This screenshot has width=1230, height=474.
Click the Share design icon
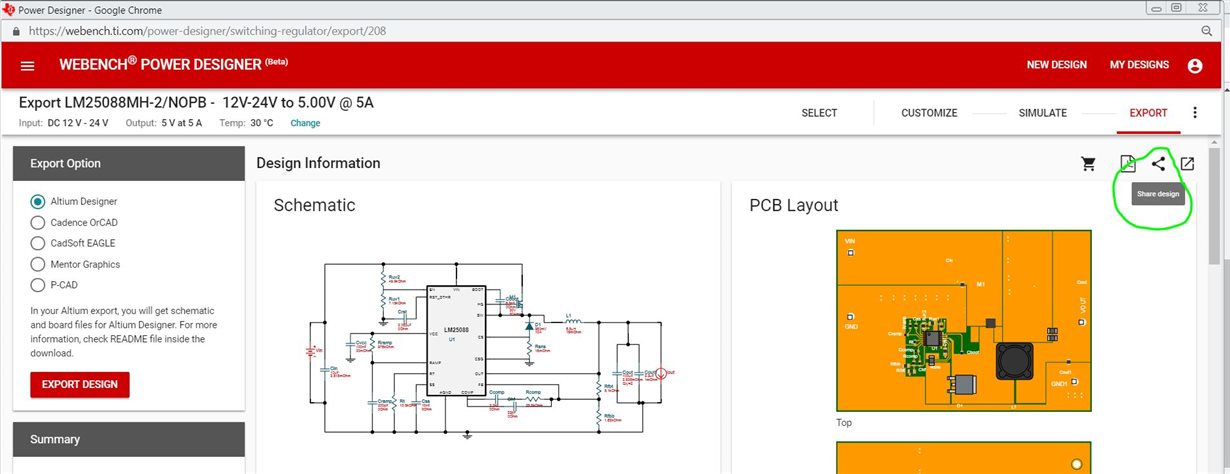(1158, 164)
